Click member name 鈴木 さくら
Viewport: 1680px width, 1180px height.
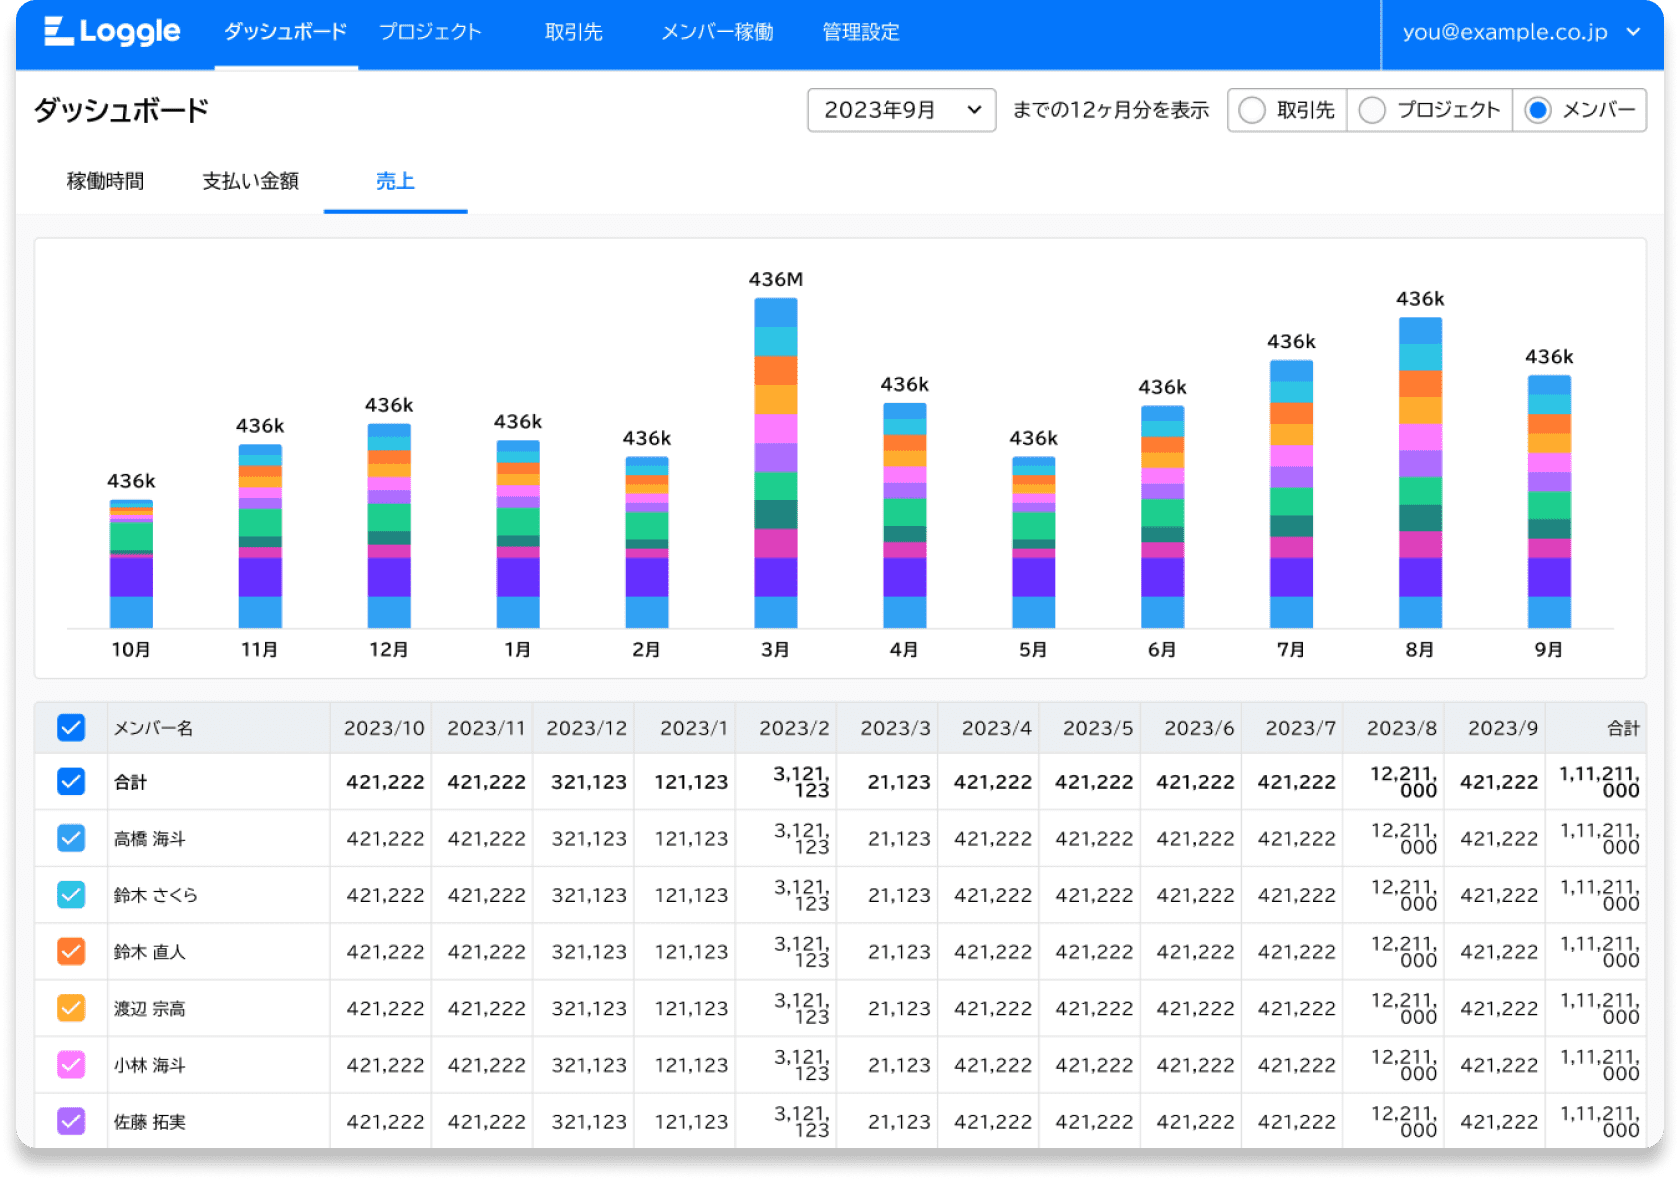point(155,895)
